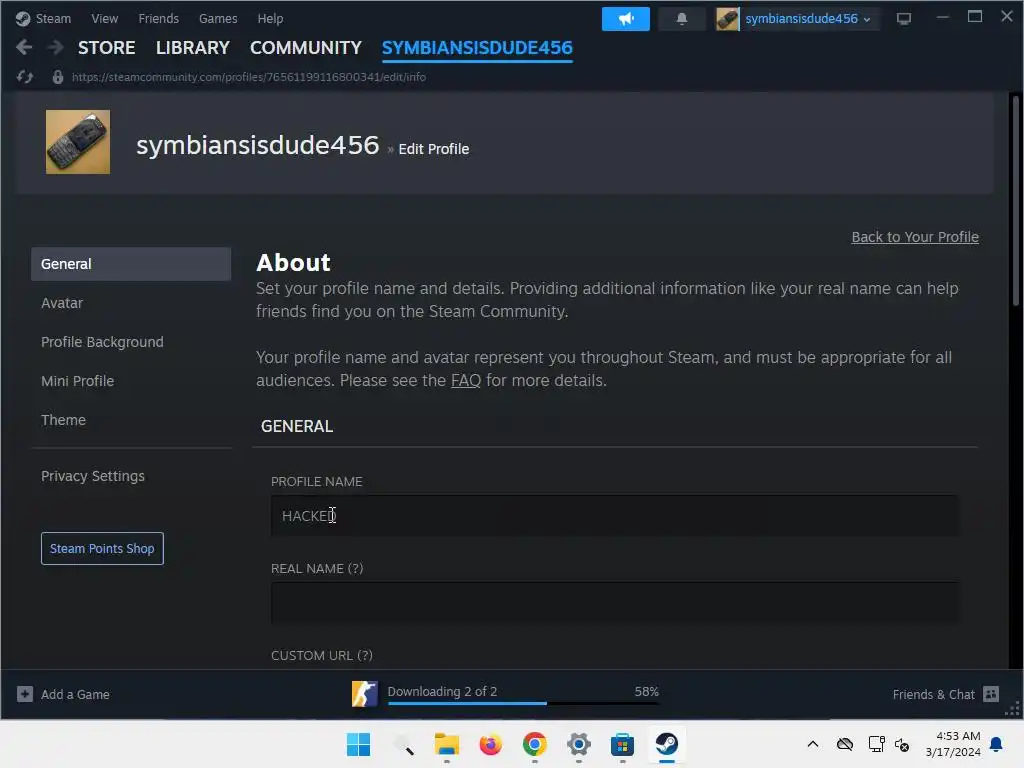Image resolution: width=1024 pixels, height=768 pixels.
Task: Open the Friends & Chat grid icon
Action: (x=990, y=694)
